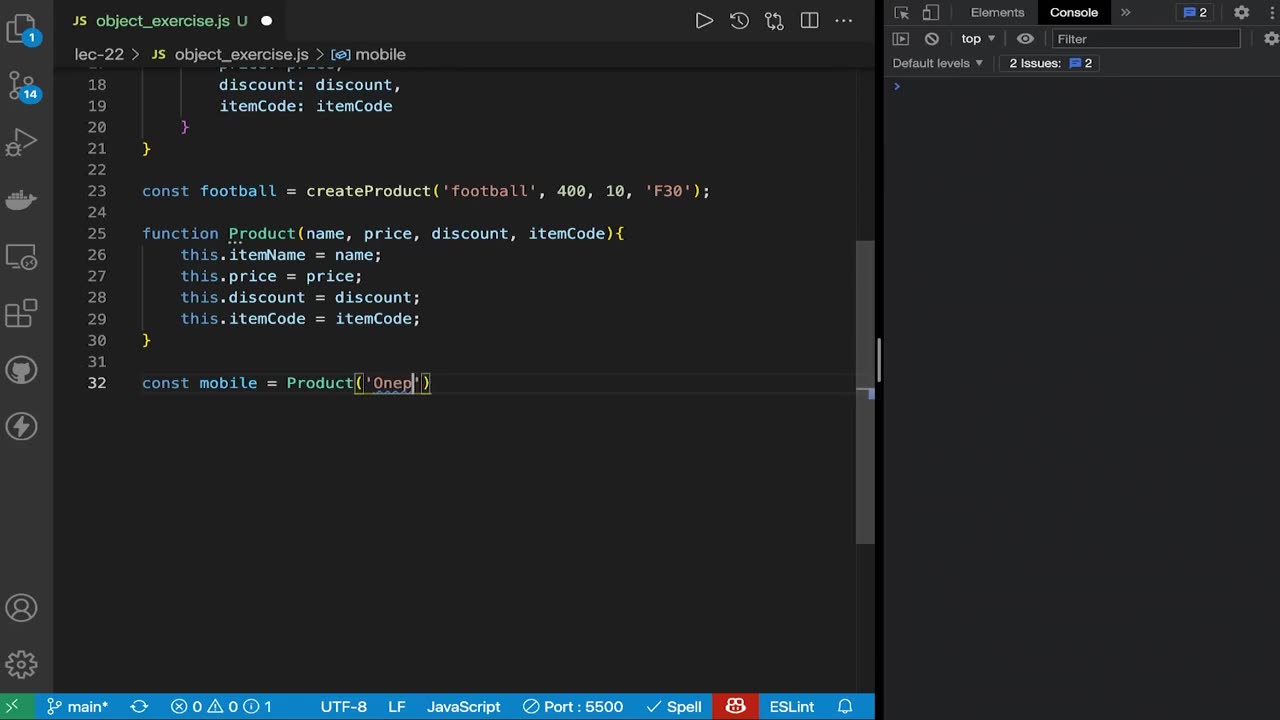This screenshot has height=720, width=1280.
Task: Open the notifications bell in status bar
Action: tap(845, 706)
